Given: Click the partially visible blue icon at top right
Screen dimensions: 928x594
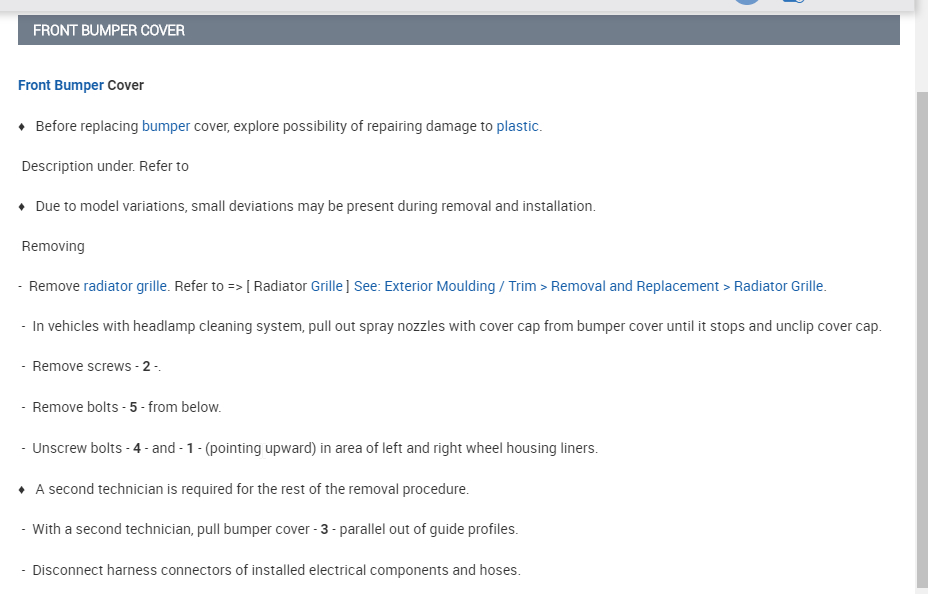Looking at the screenshot, I should pyautogui.click(x=794, y=2).
